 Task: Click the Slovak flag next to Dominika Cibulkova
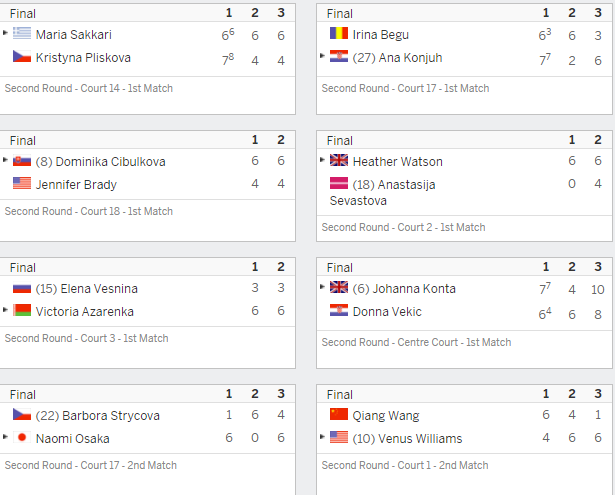click(x=22, y=160)
